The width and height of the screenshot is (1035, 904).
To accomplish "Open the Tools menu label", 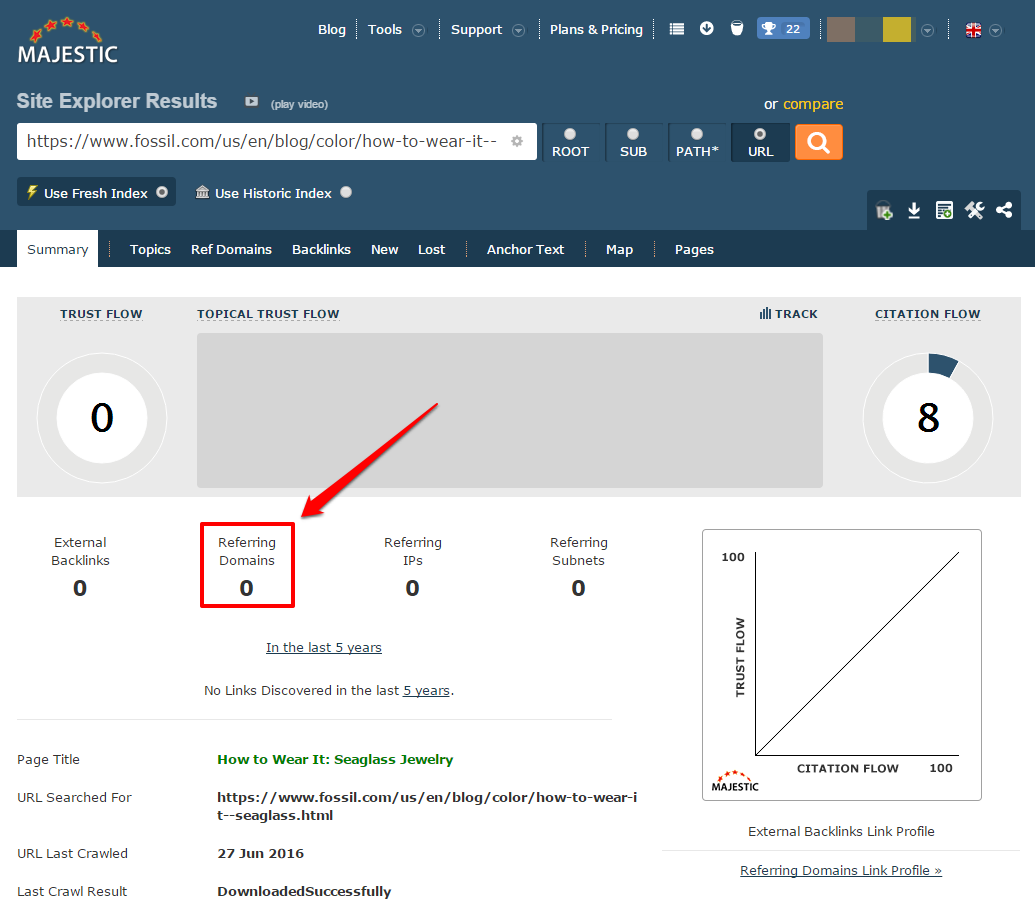I will click(x=384, y=30).
